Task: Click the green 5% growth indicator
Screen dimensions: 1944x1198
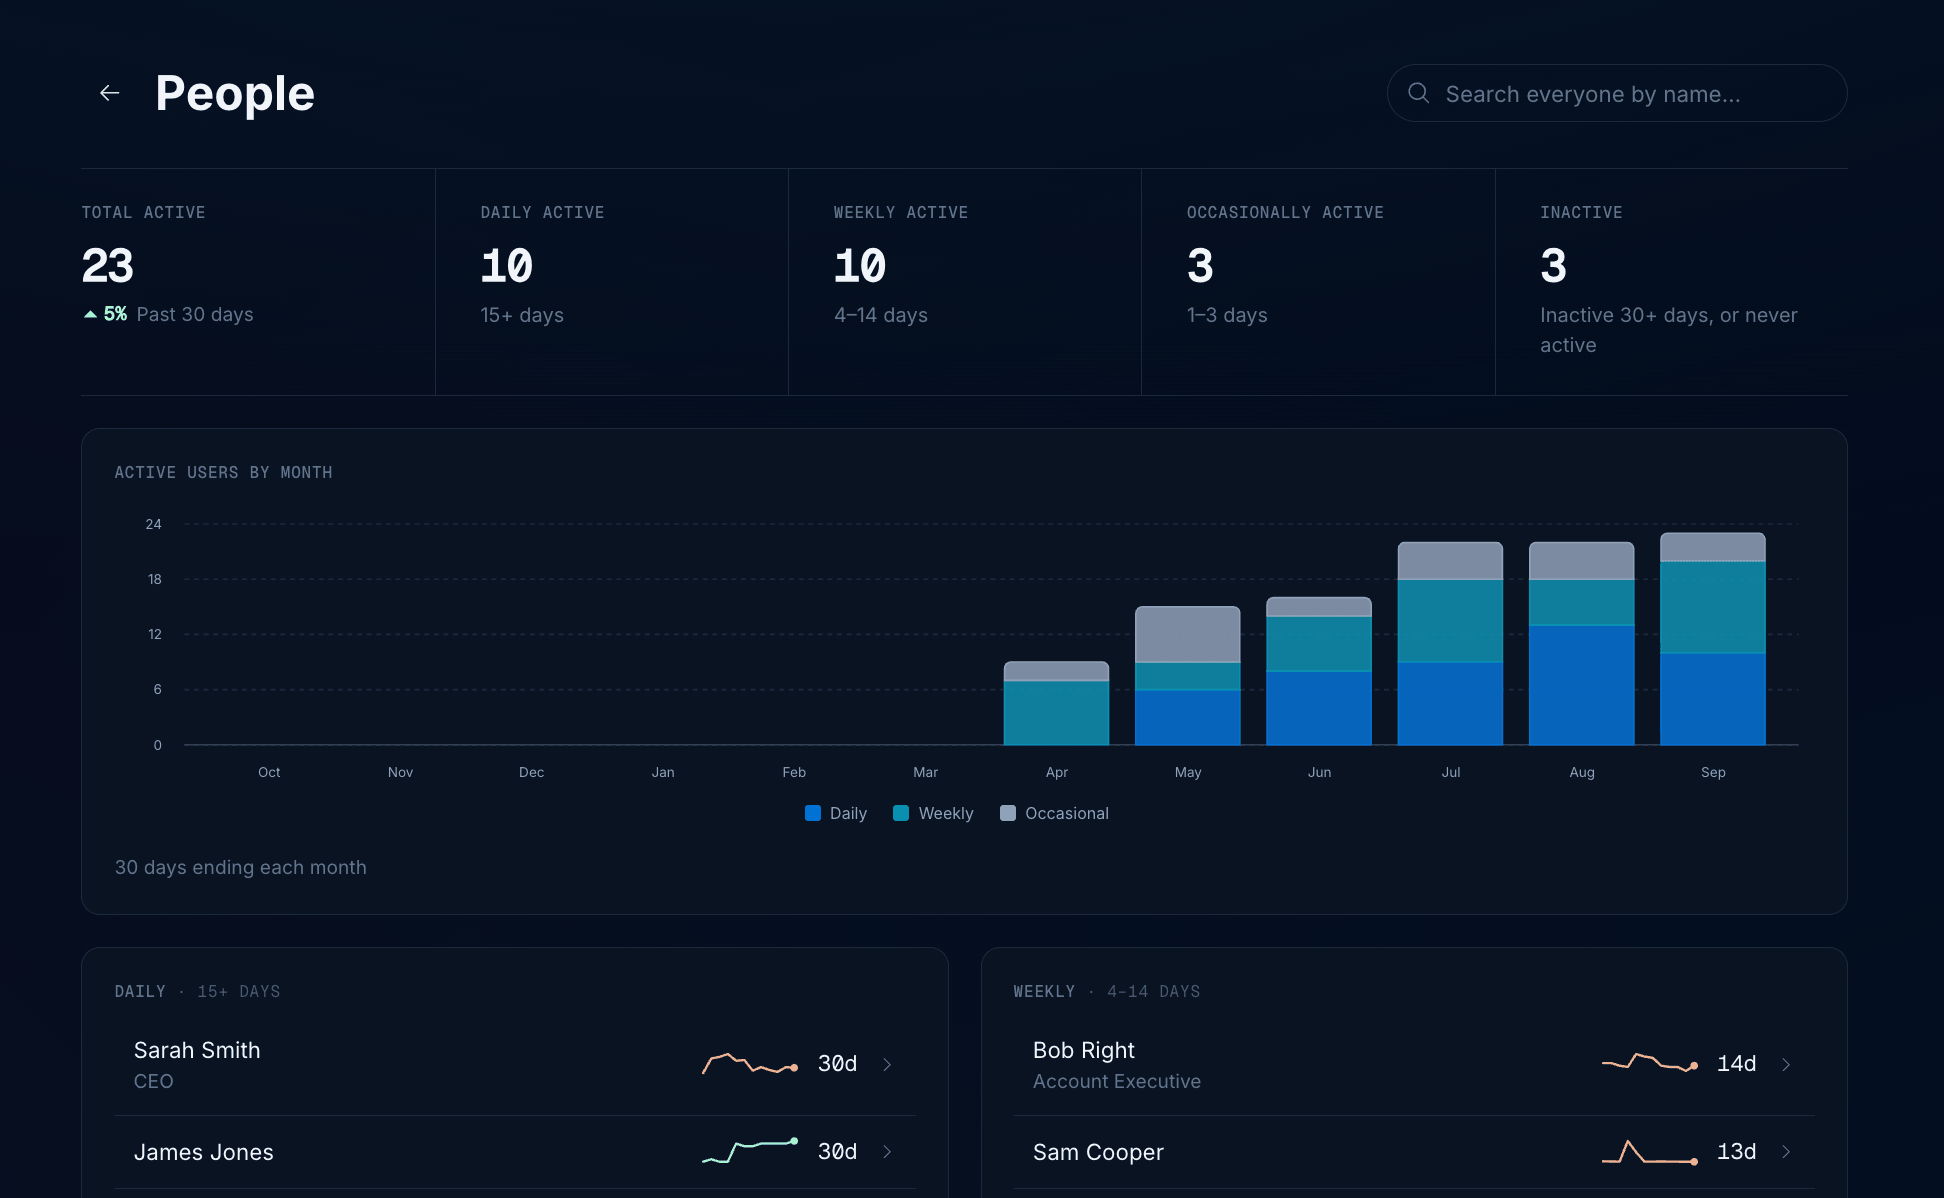Action: (105, 314)
